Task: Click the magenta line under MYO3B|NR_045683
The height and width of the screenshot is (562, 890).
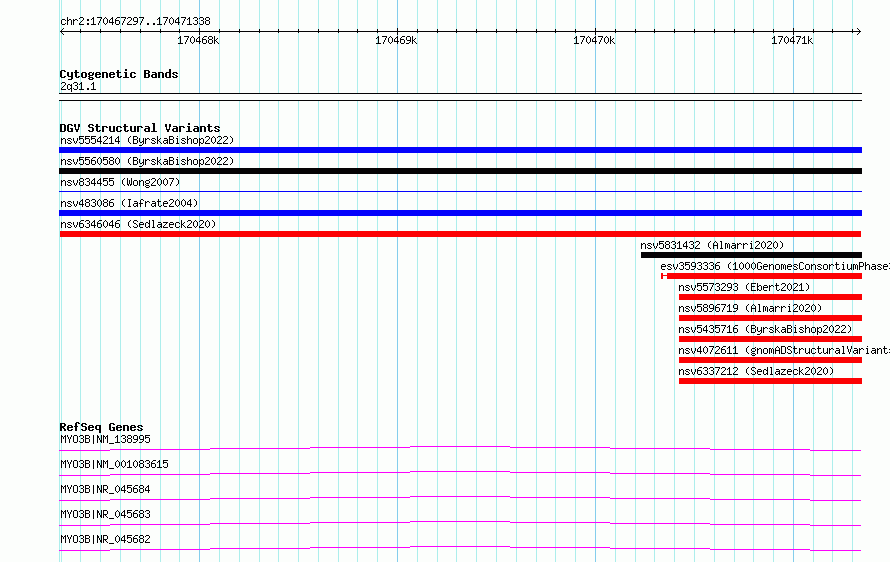Action: pyautogui.click(x=460, y=523)
